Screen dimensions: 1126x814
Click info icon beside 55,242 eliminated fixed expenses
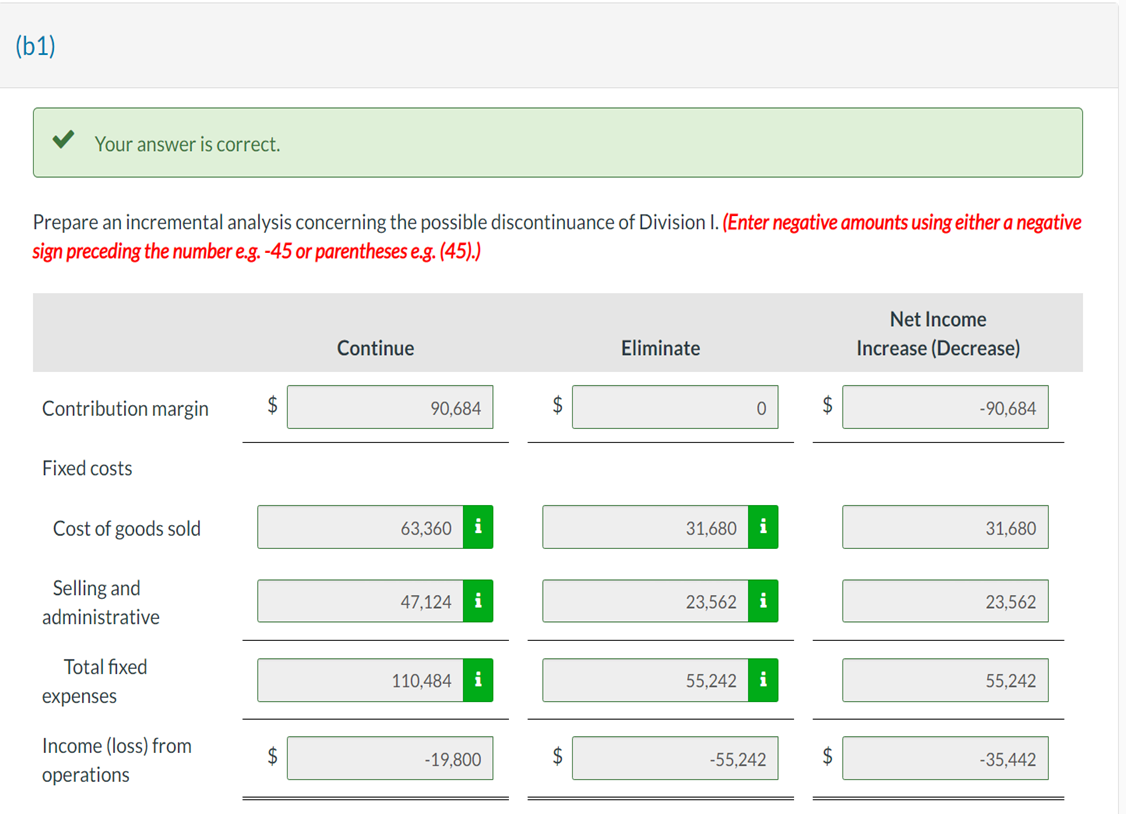tap(762, 680)
